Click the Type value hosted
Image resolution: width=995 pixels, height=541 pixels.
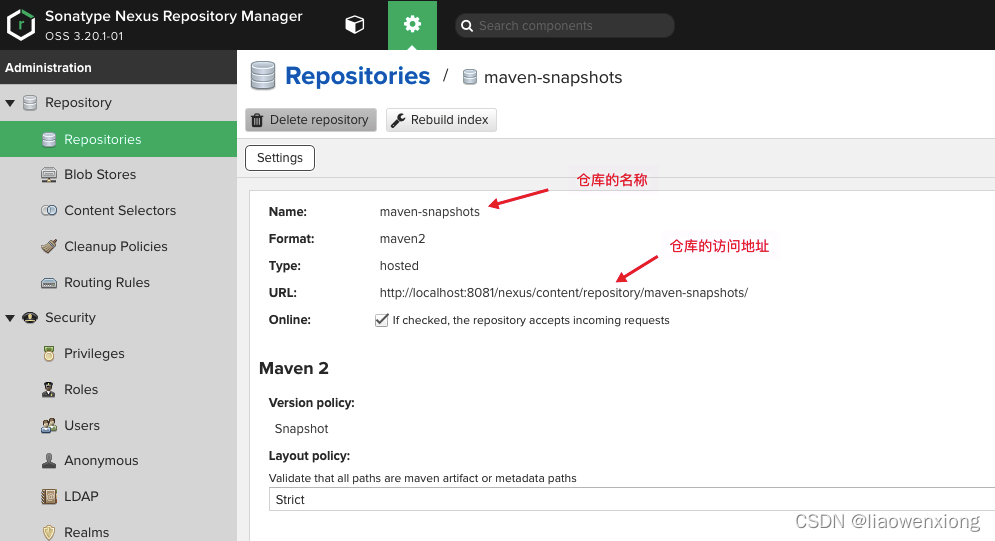click(x=399, y=266)
